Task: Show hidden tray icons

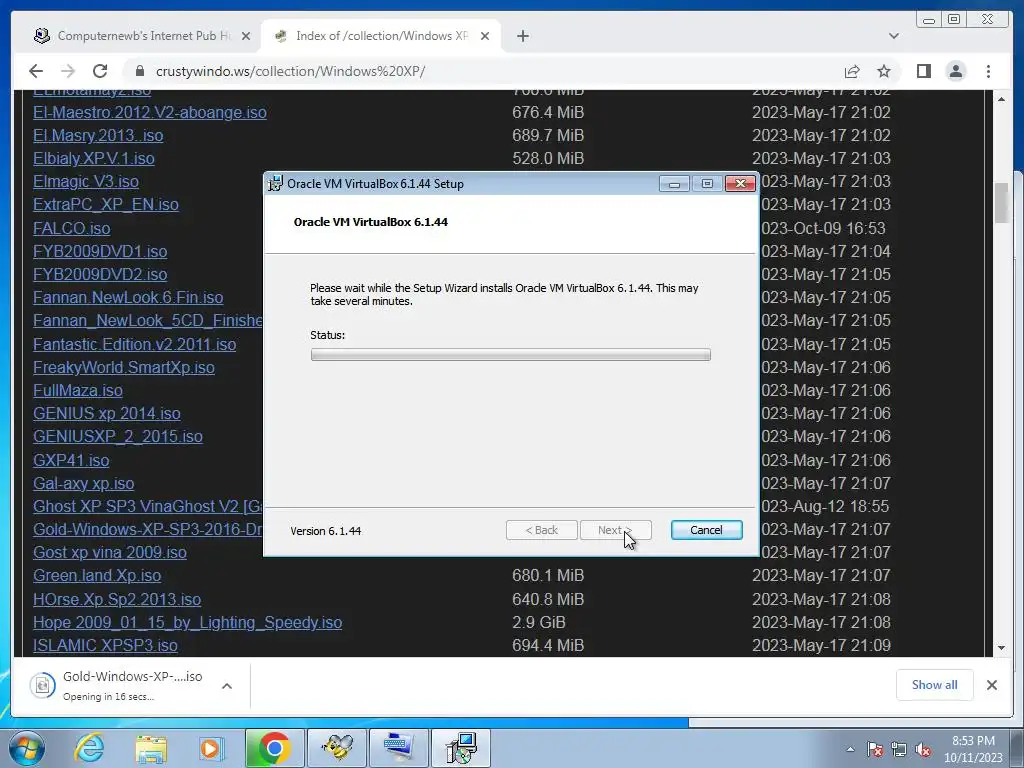Action: 850,749
